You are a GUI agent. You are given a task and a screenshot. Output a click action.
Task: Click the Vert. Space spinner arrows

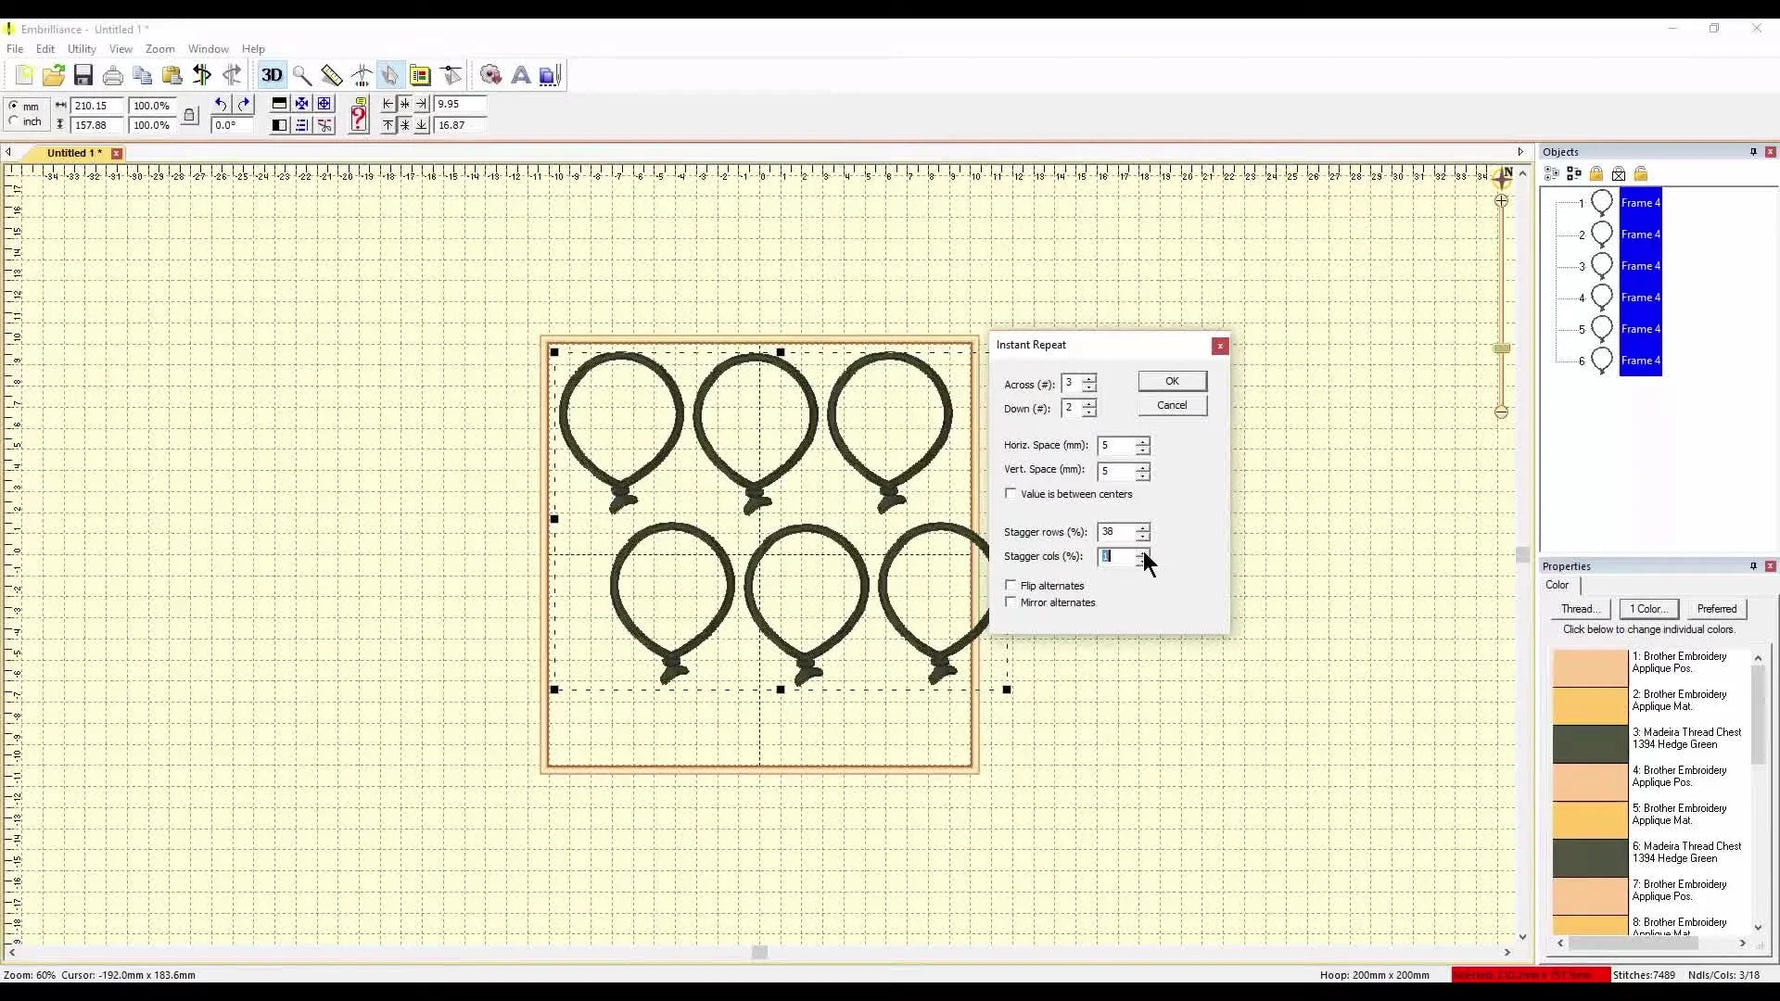click(x=1142, y=470)
